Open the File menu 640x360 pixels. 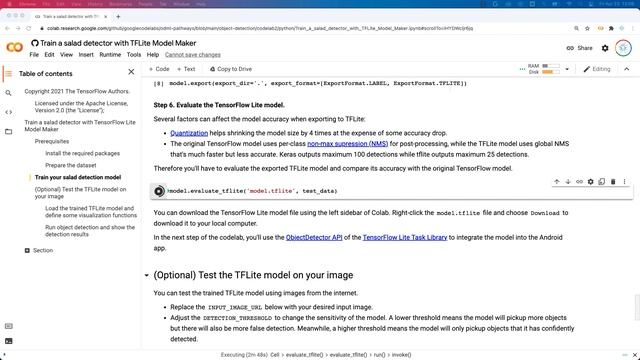(x=34, y=55)
